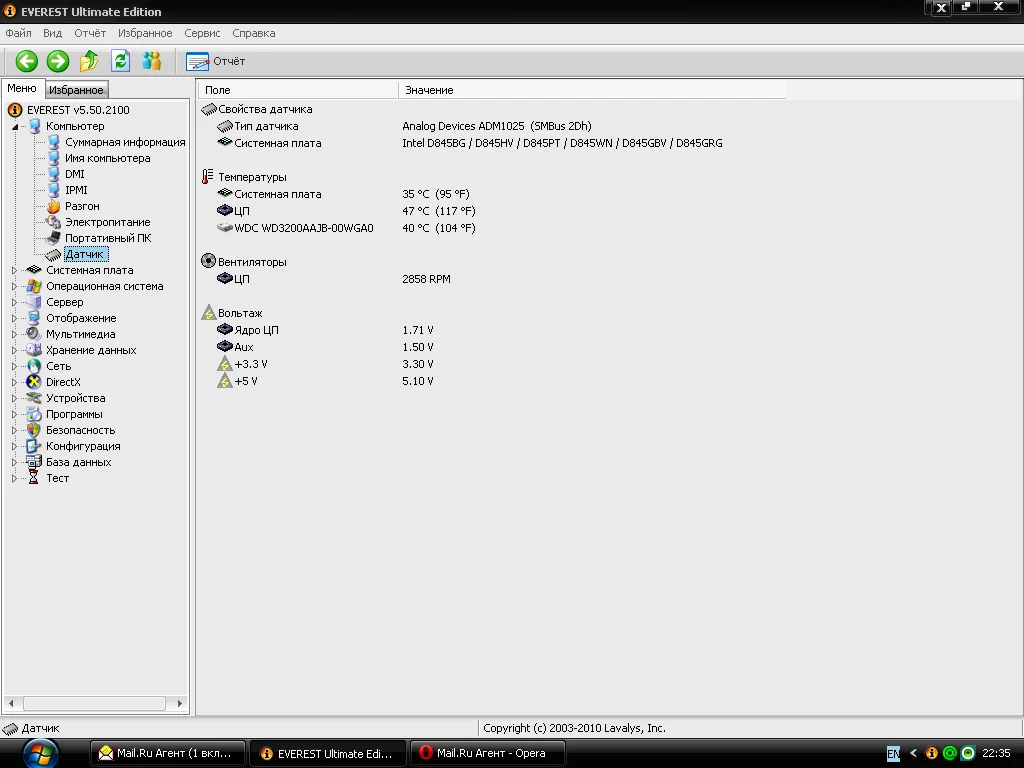Click the flame icon next to Разгон

pos(54,206)
